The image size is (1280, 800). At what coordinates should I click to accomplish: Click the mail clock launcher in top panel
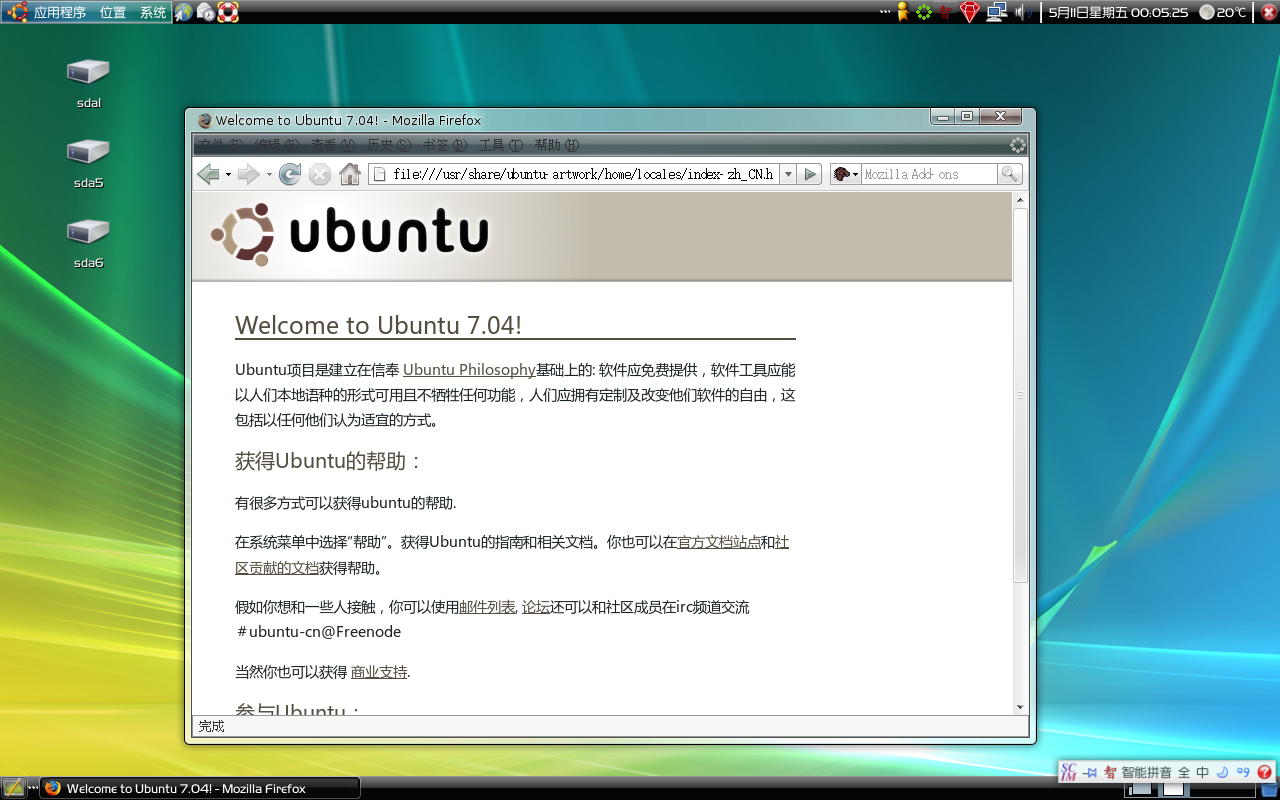(x=206, y=12)
